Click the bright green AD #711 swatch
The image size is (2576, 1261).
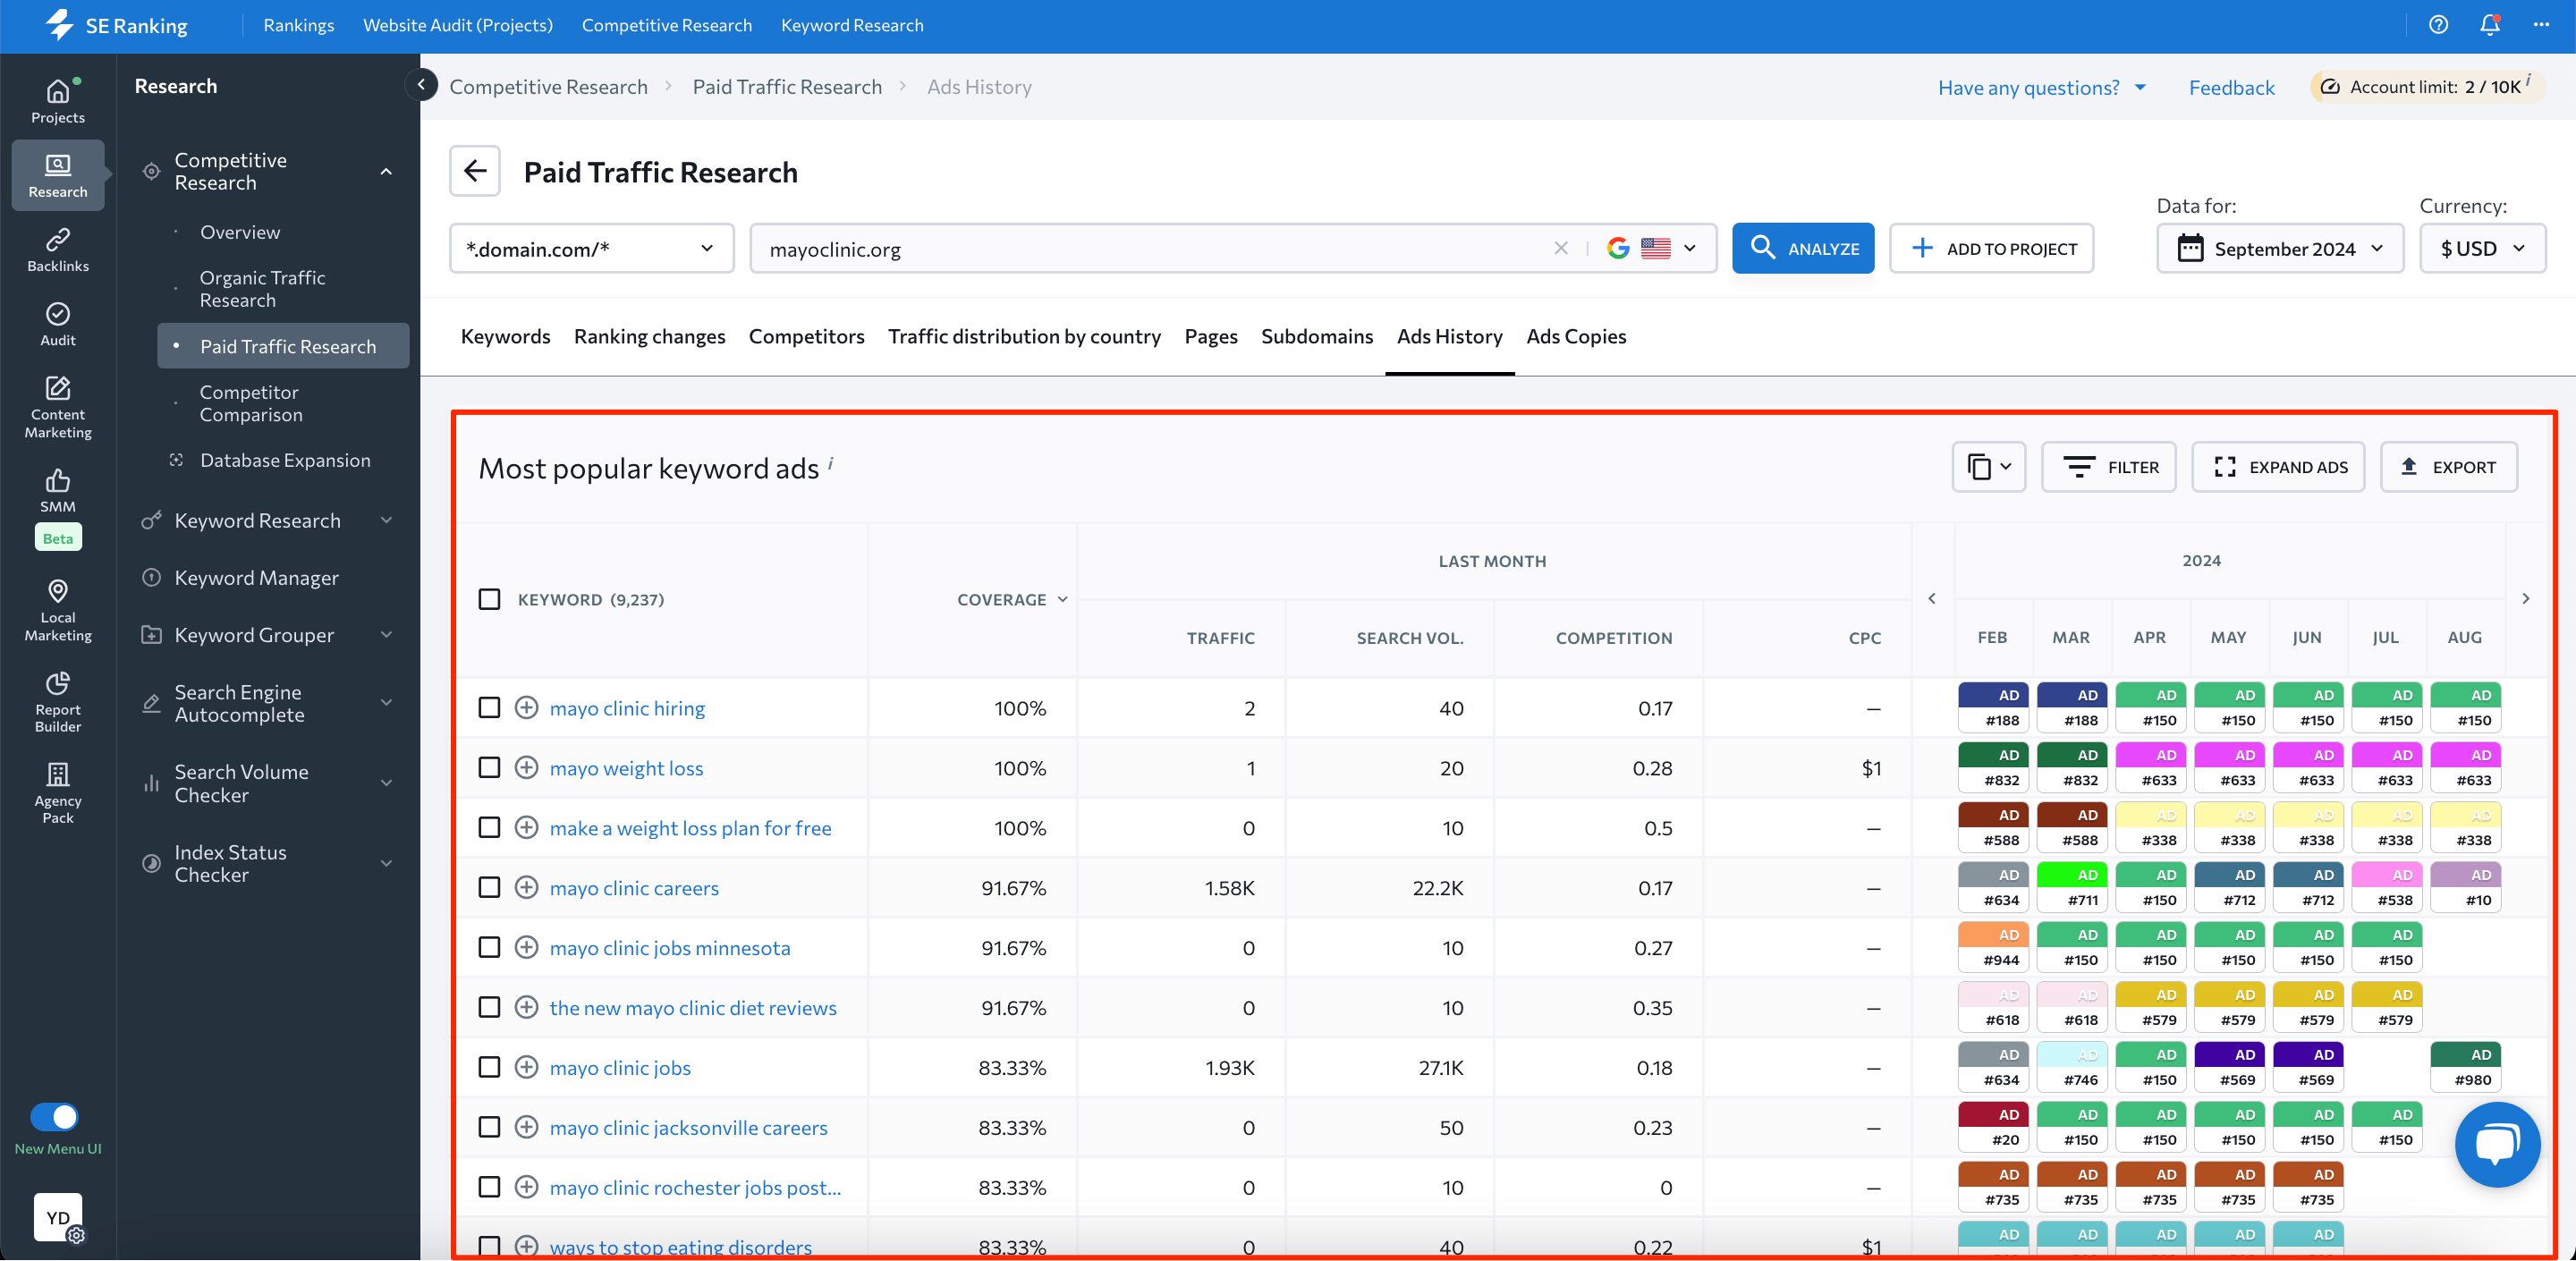[2071, 887]
